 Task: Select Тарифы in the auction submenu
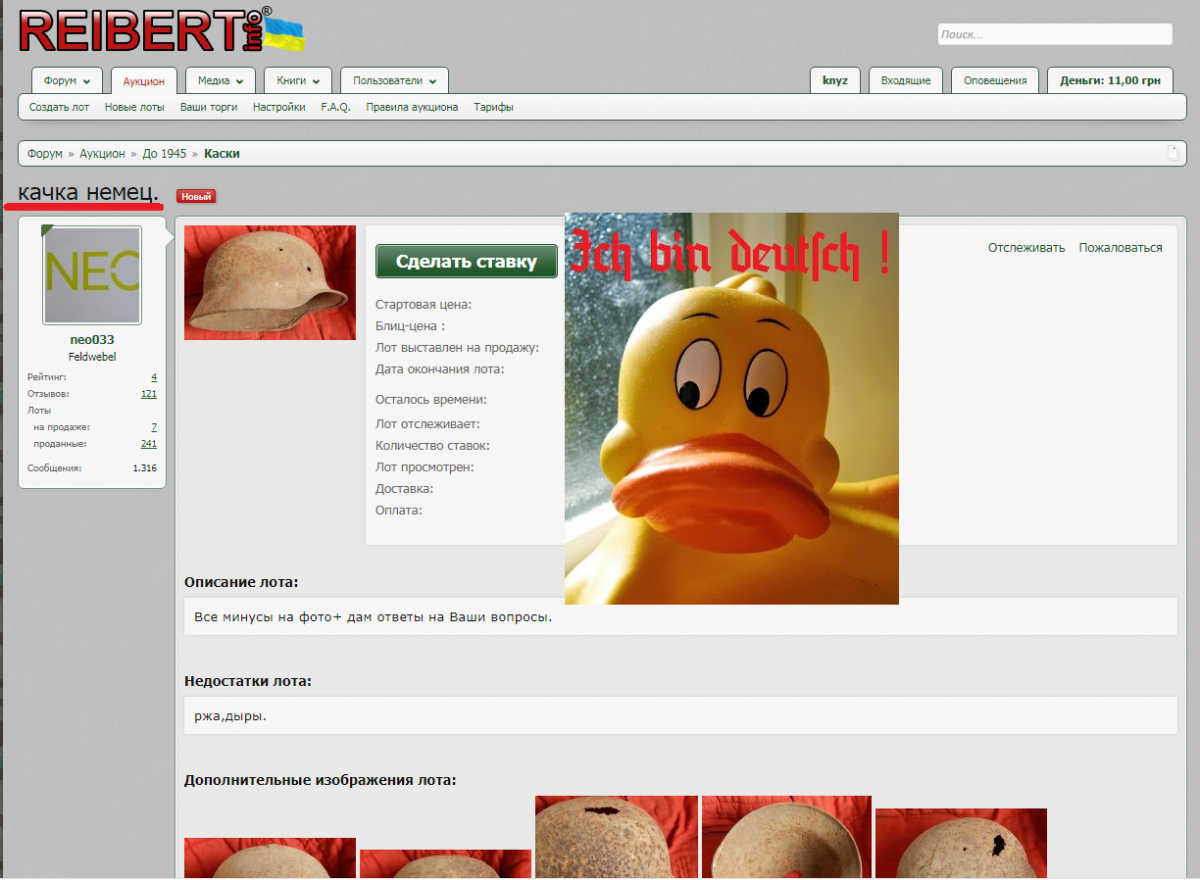pyautogui.click(x=494, y=107)
